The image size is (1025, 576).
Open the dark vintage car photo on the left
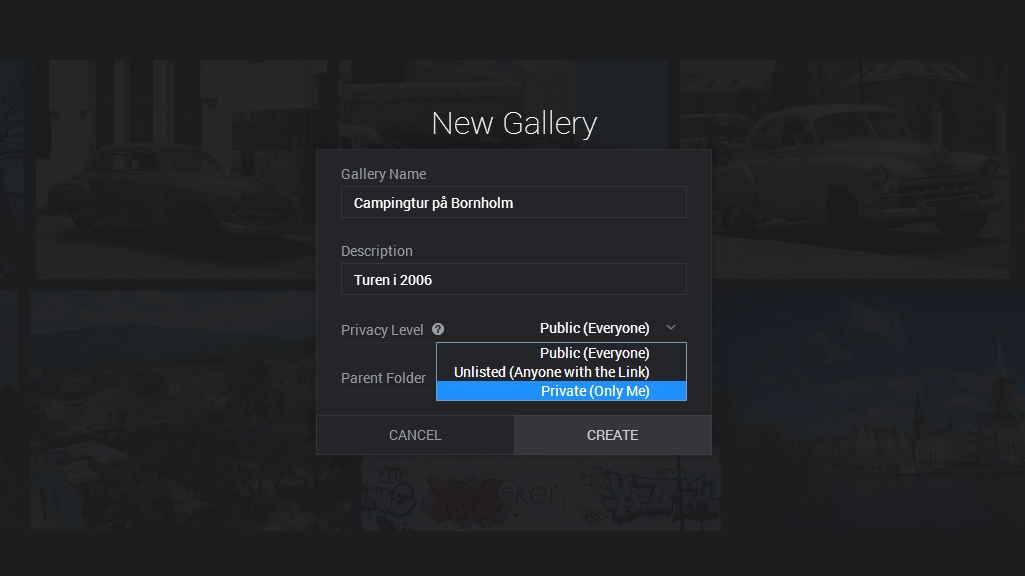pos(175,170)
